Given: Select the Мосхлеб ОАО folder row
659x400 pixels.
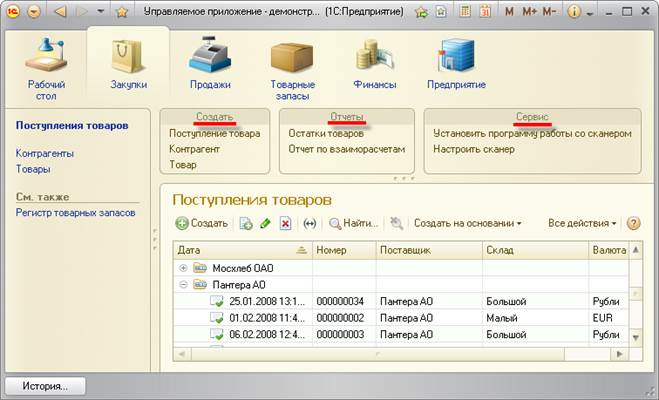Looking at the screenshot, I should click(x=401, y=268).
